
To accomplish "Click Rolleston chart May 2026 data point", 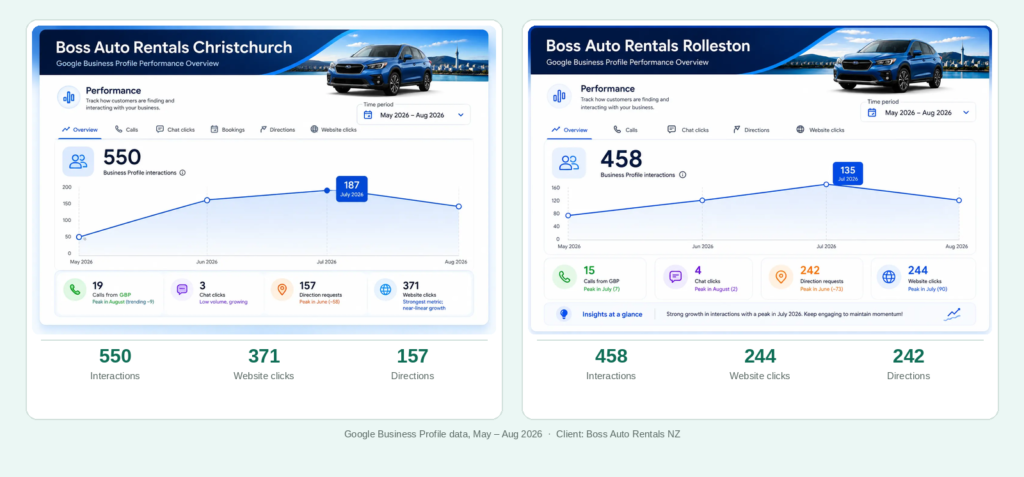I will click(568, 216).
